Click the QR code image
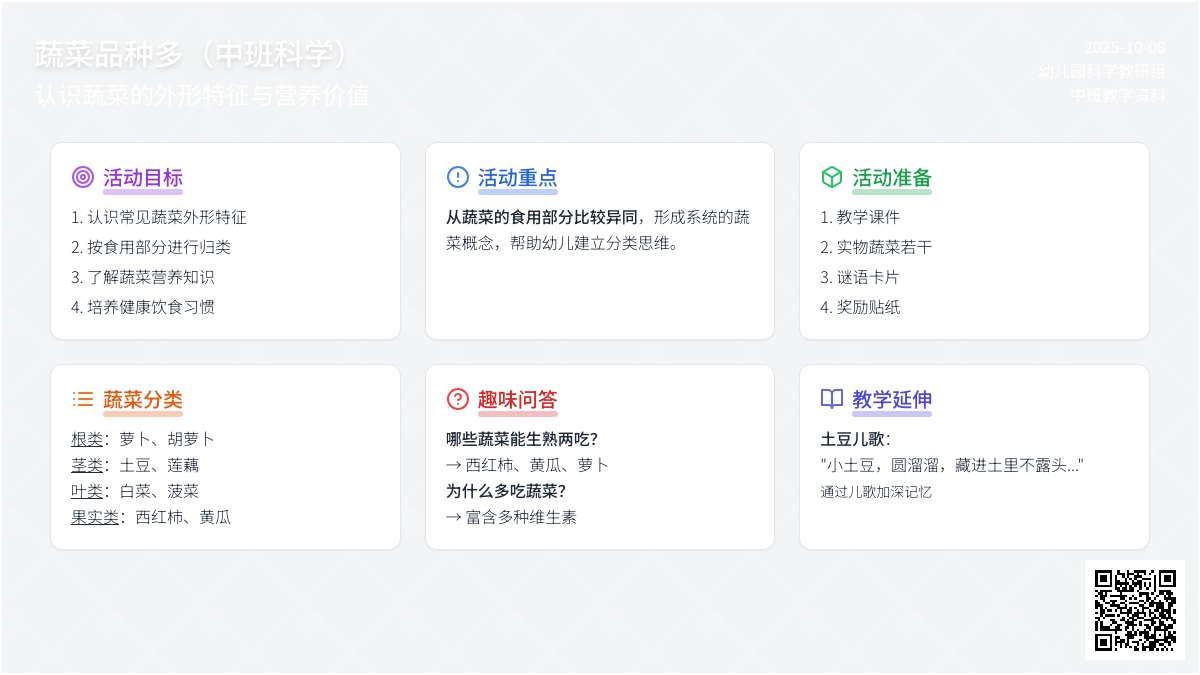This screenshot has width=1200, height=675. coord(1134,609)
